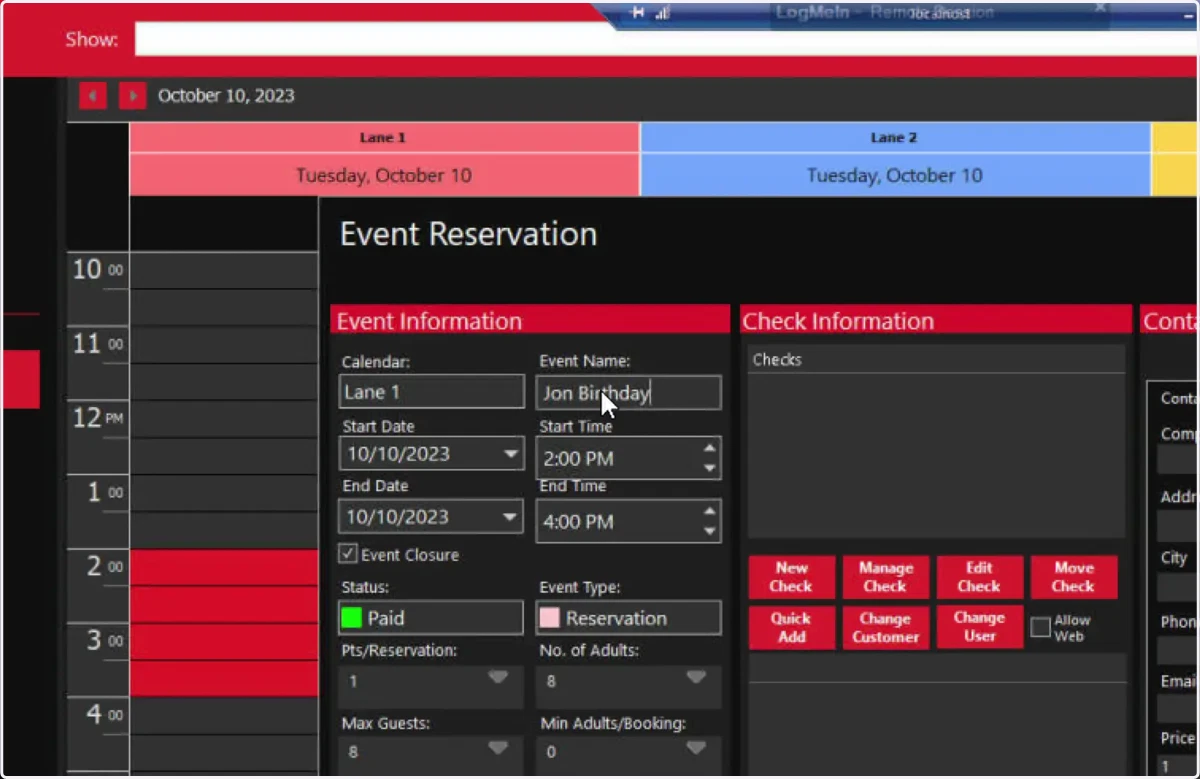The width and height of the screenshot is (1200, 779).
Task: Decrease End Time with down arrow
Action: tap(710, 531)
